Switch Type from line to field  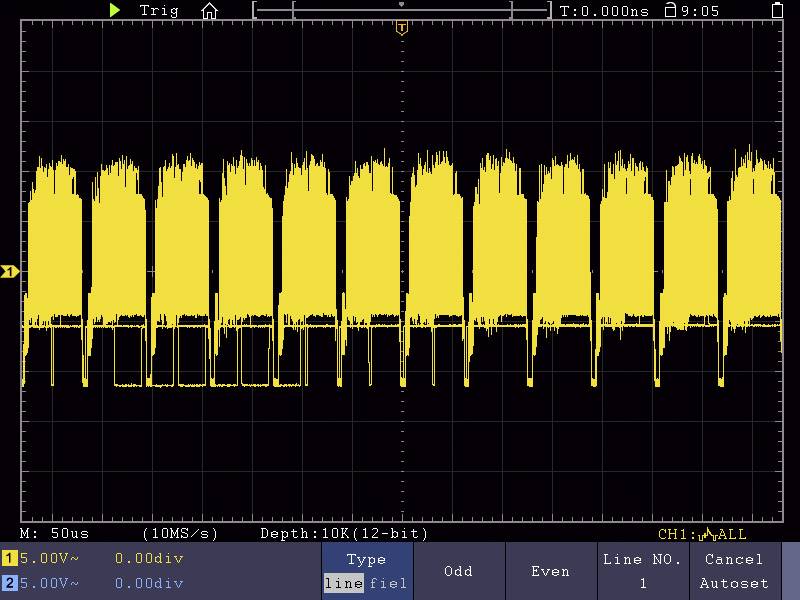(x=388, y=583)
